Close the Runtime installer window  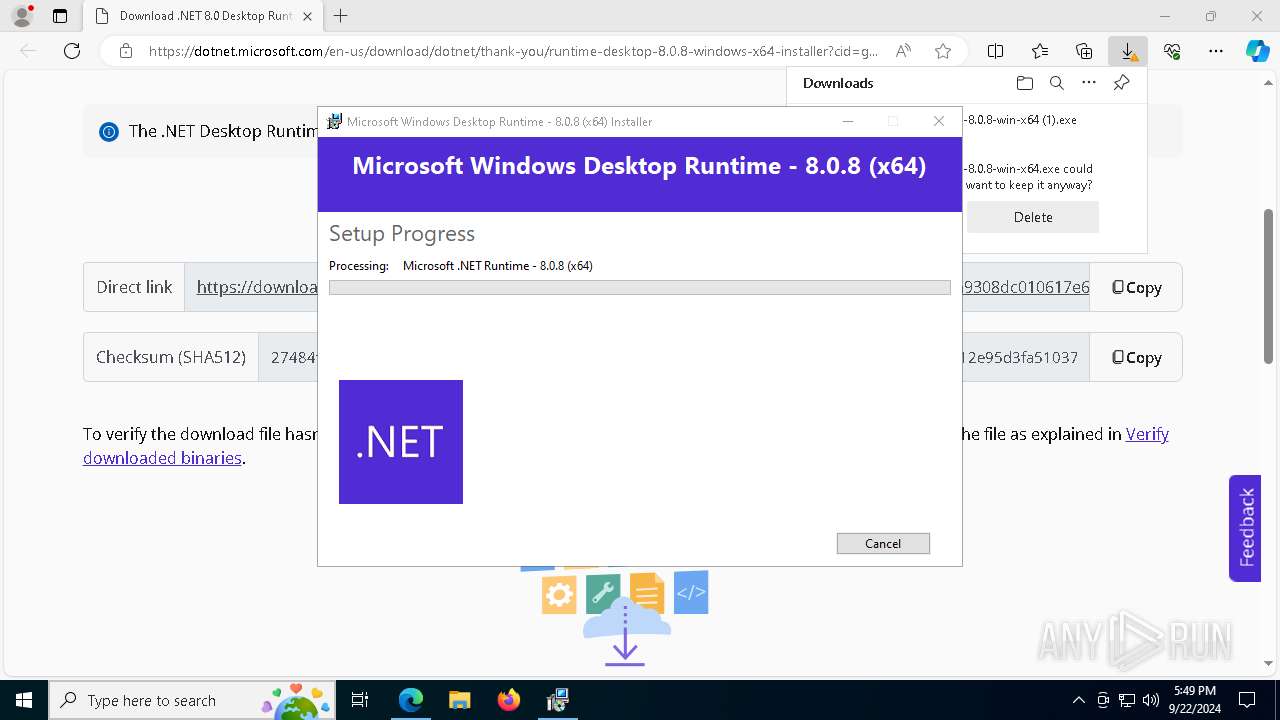click(938, 121)
